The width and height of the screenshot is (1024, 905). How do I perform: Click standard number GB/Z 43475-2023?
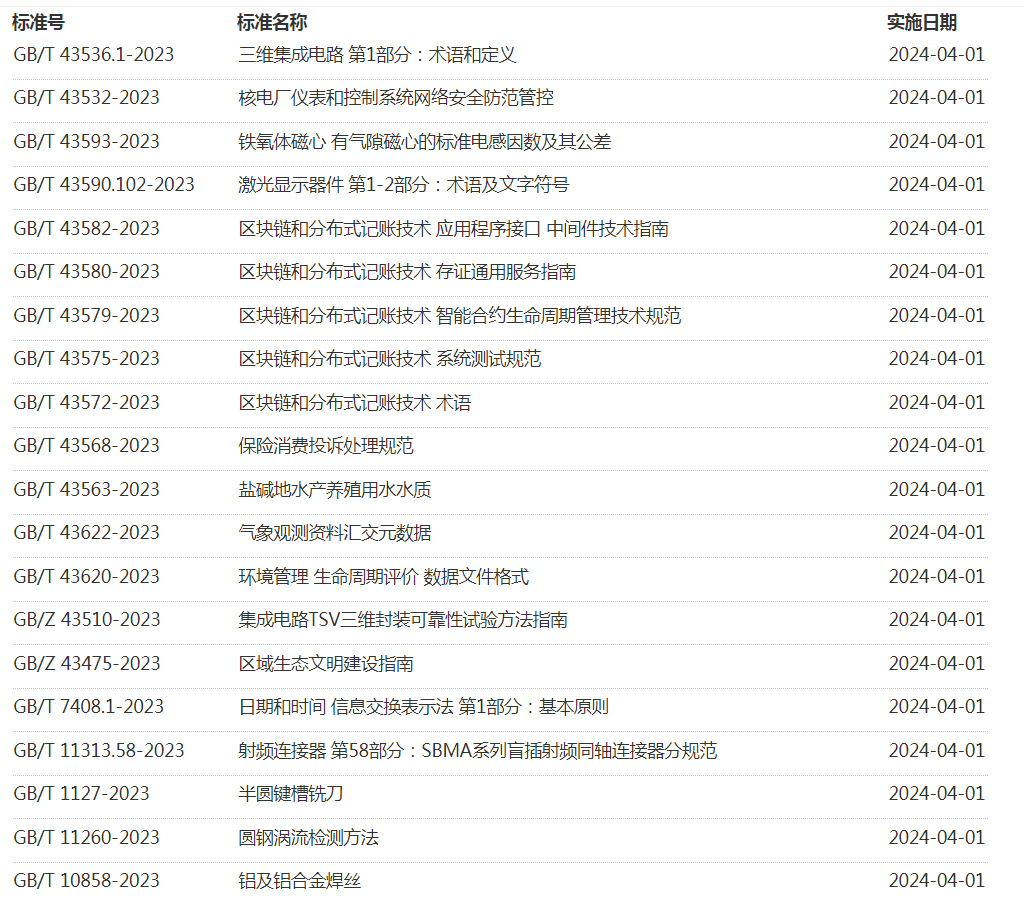pos(86,664)
